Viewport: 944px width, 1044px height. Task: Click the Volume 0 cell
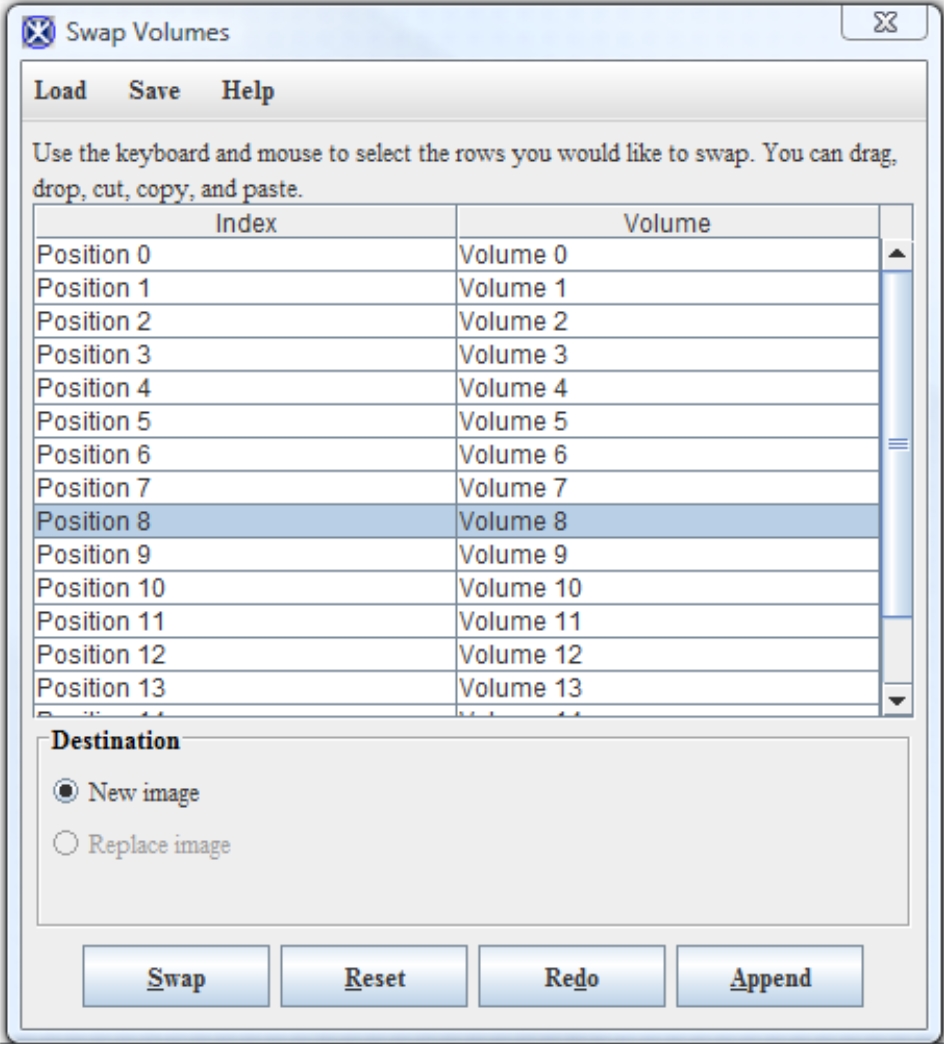[x=667, y=256]
